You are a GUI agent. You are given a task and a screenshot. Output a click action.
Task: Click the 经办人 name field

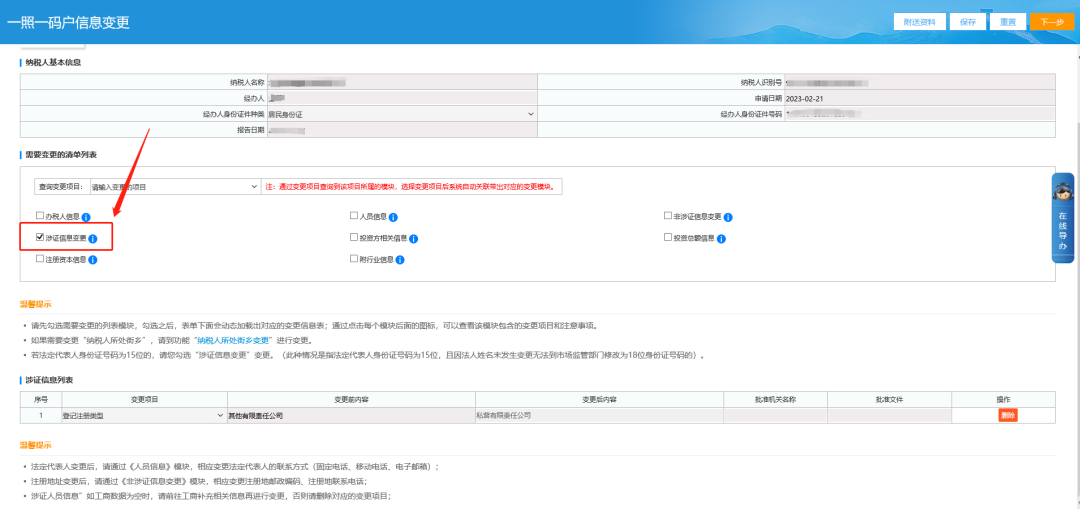coord(402,98)
